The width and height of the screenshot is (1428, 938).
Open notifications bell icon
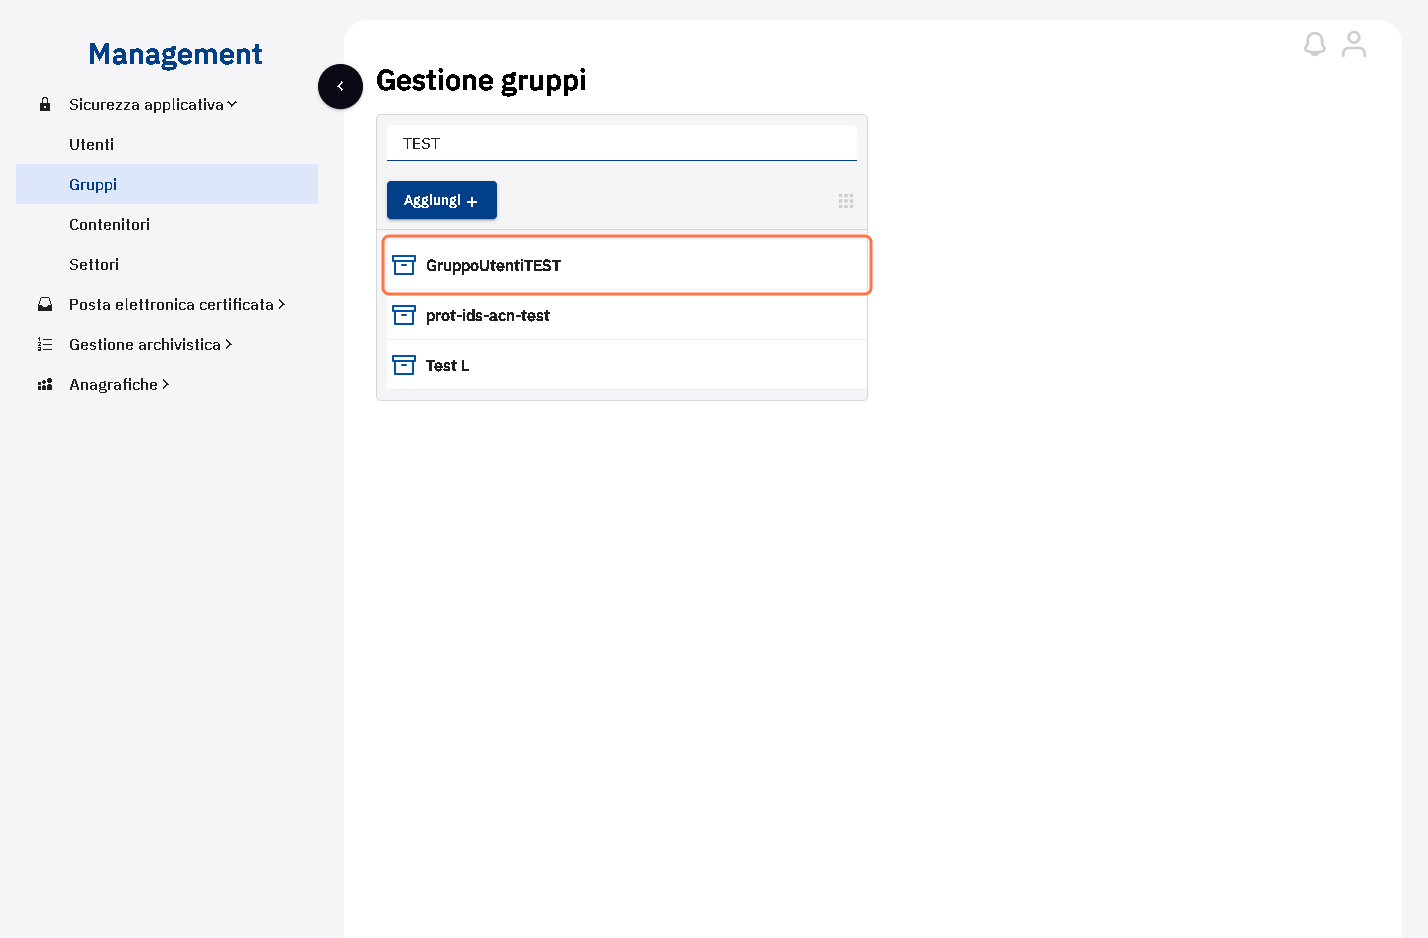pos(1314,44)
